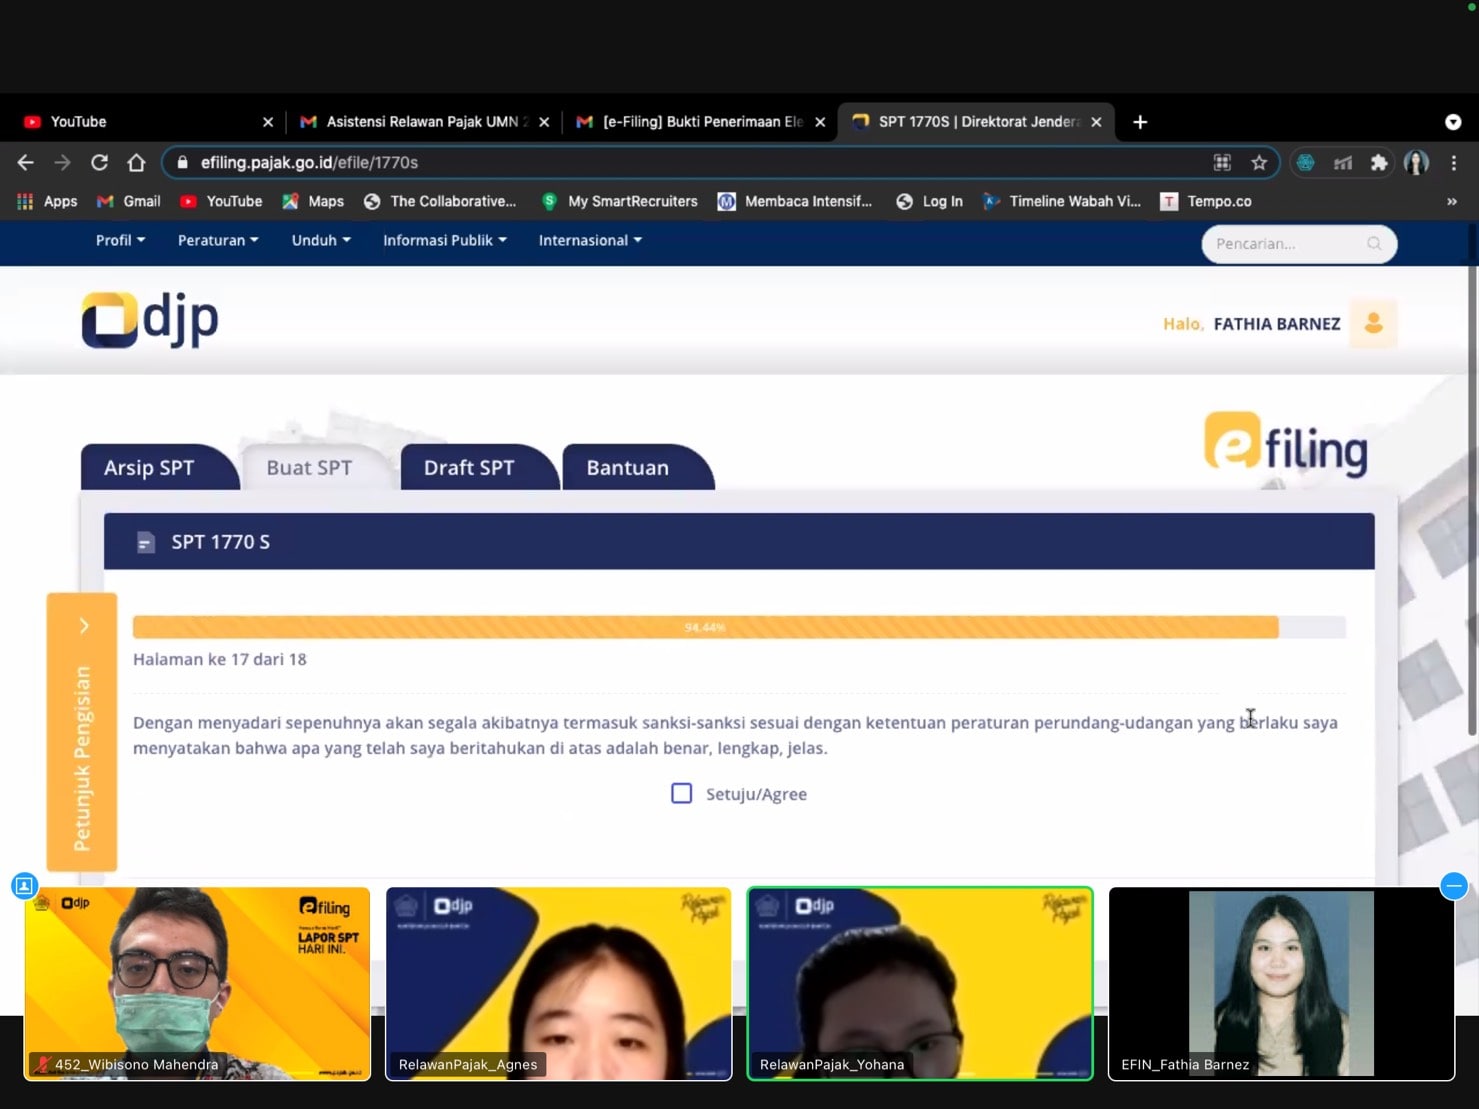Screen dimensions: 1479x1109
Task: Click the browser reload icon
Action: pos(99,162)
